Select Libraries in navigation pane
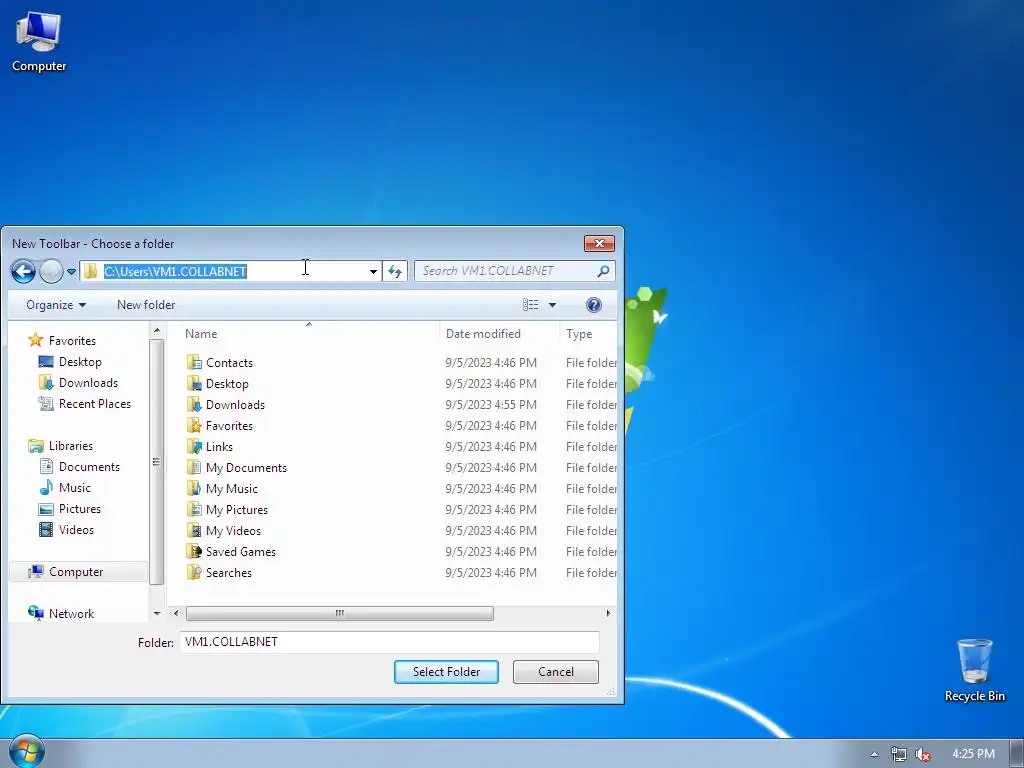 pyautogui.click(x=61, y=445)
